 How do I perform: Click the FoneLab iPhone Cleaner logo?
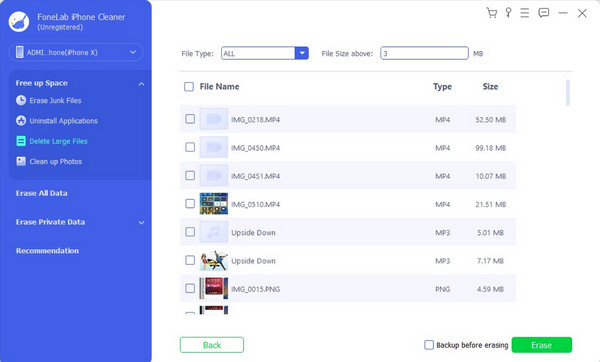point(19,21)
